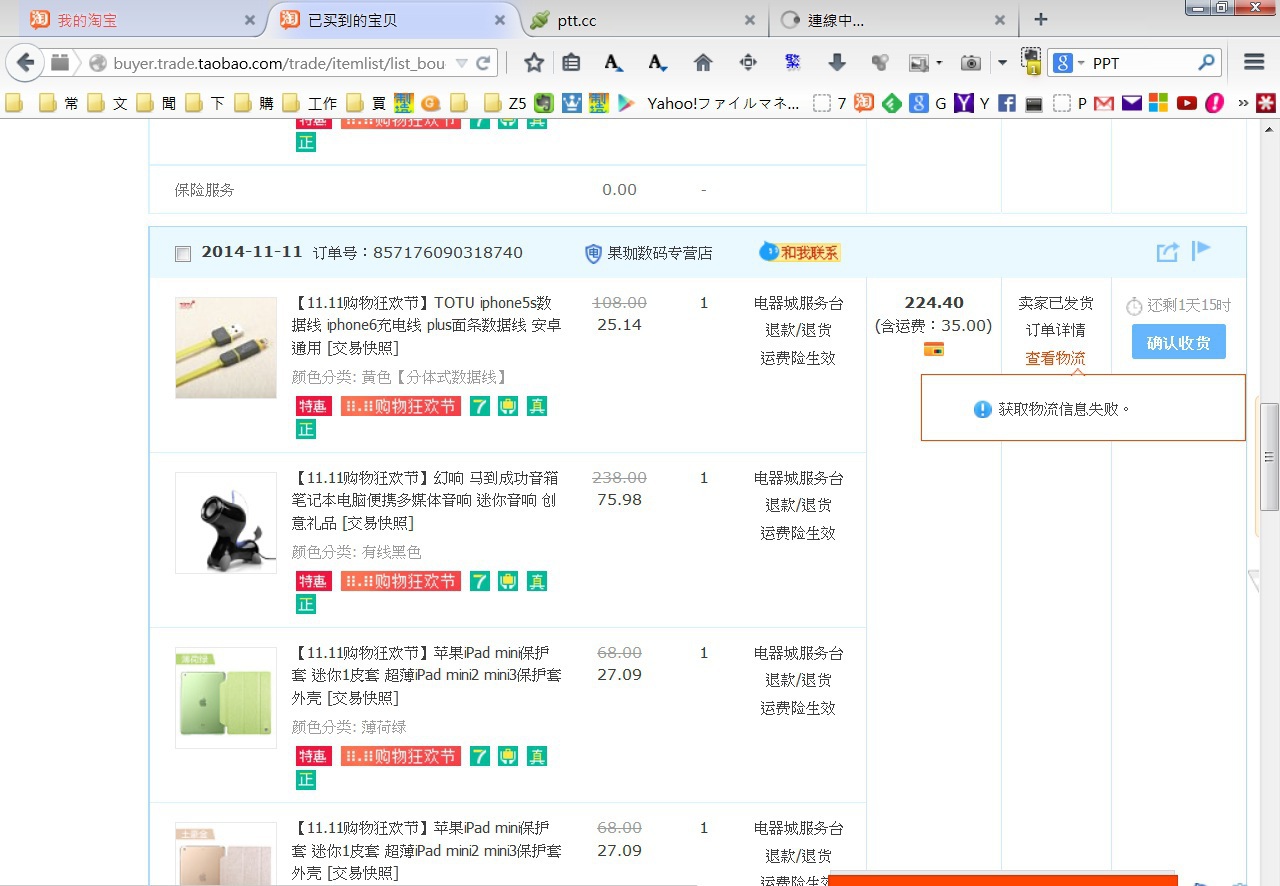The height and width of the screenshot is (886, 1280).
Task: Switch to the 連線中 loading tab
Action: (893, 20)
